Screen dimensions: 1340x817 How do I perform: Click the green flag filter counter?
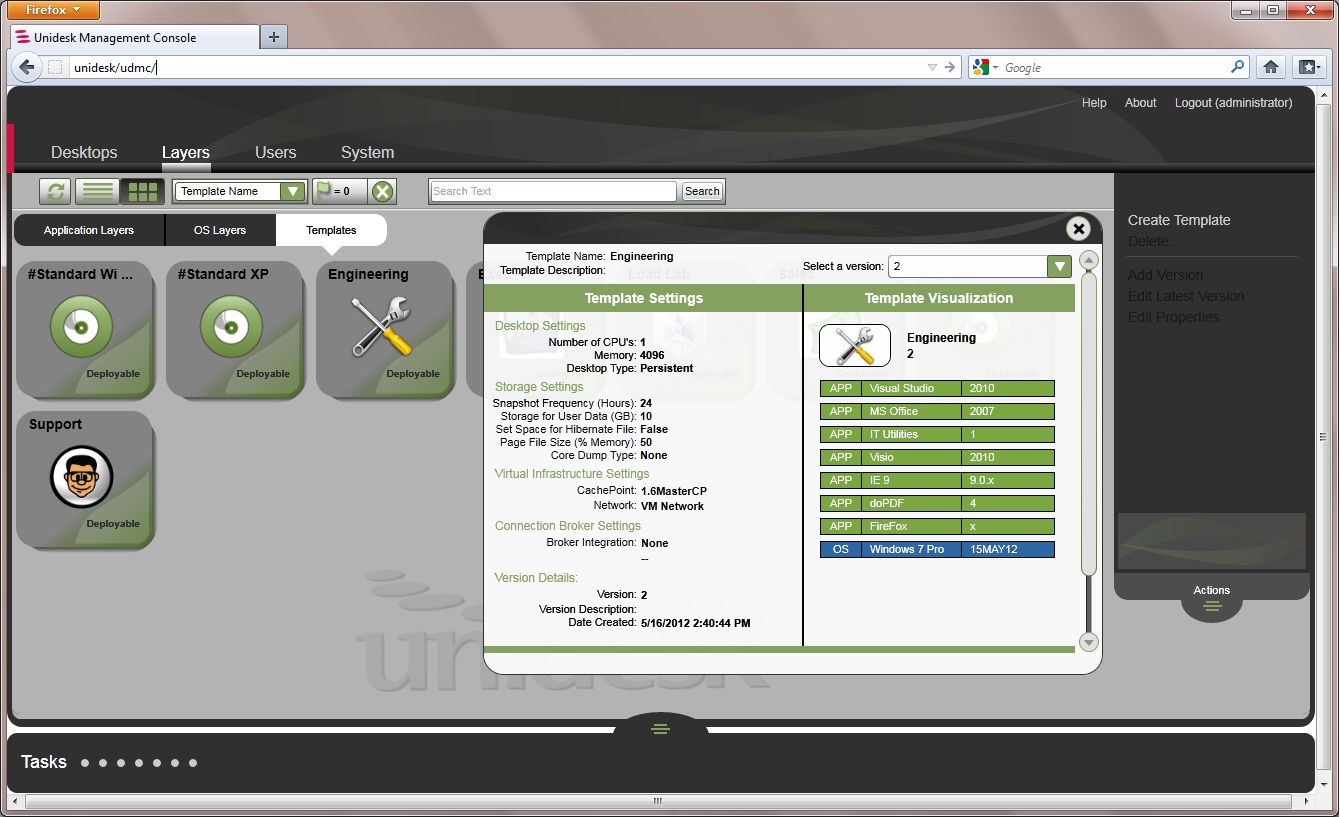(339, 191)
